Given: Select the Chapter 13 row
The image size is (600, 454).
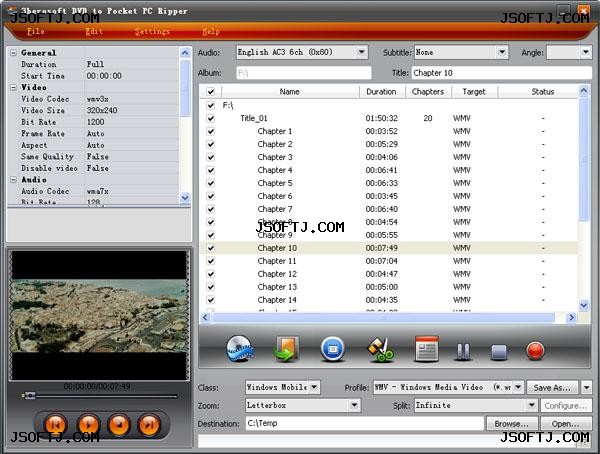Looking at the screenshot, I should point(388,287).
